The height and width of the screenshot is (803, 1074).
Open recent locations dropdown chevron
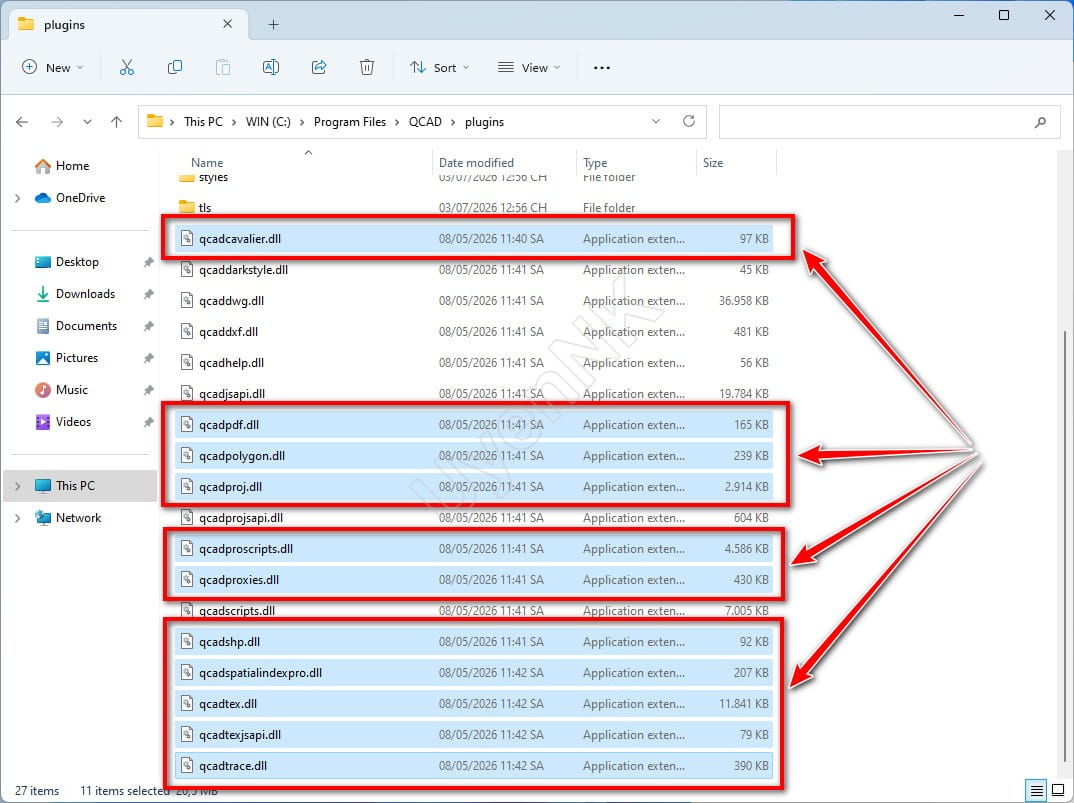click(87, 122)
